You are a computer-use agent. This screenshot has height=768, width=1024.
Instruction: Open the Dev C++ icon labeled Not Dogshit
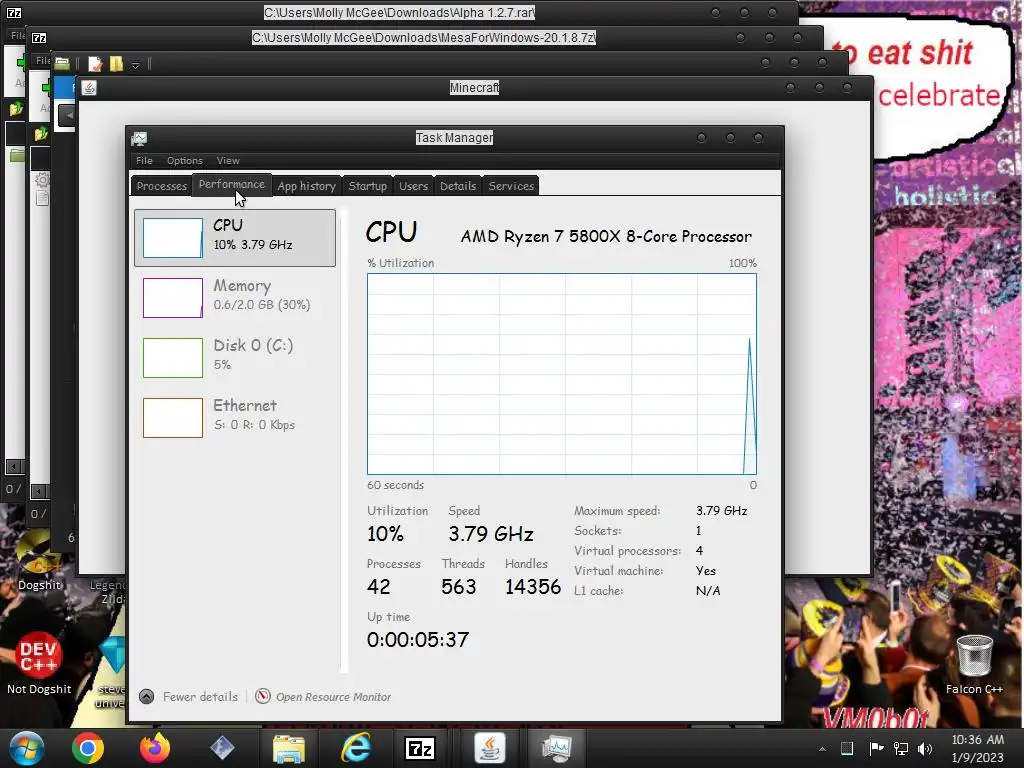pyautogui.click(x=39, y=663)
